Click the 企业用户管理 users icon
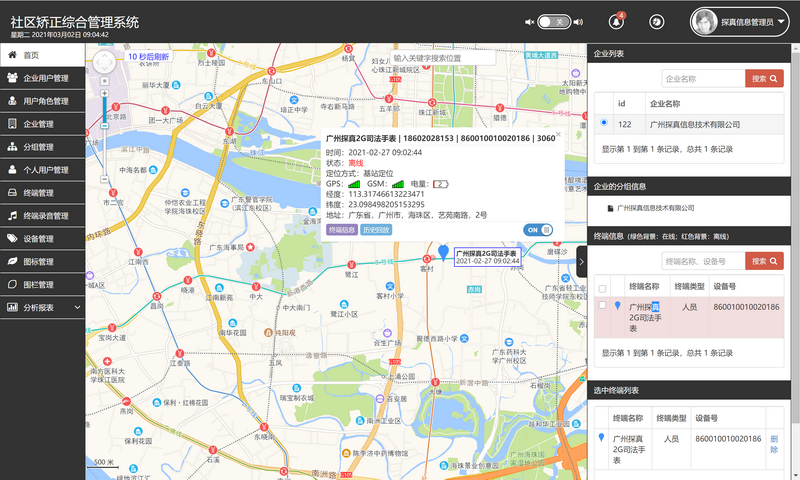 click(12, 78)
